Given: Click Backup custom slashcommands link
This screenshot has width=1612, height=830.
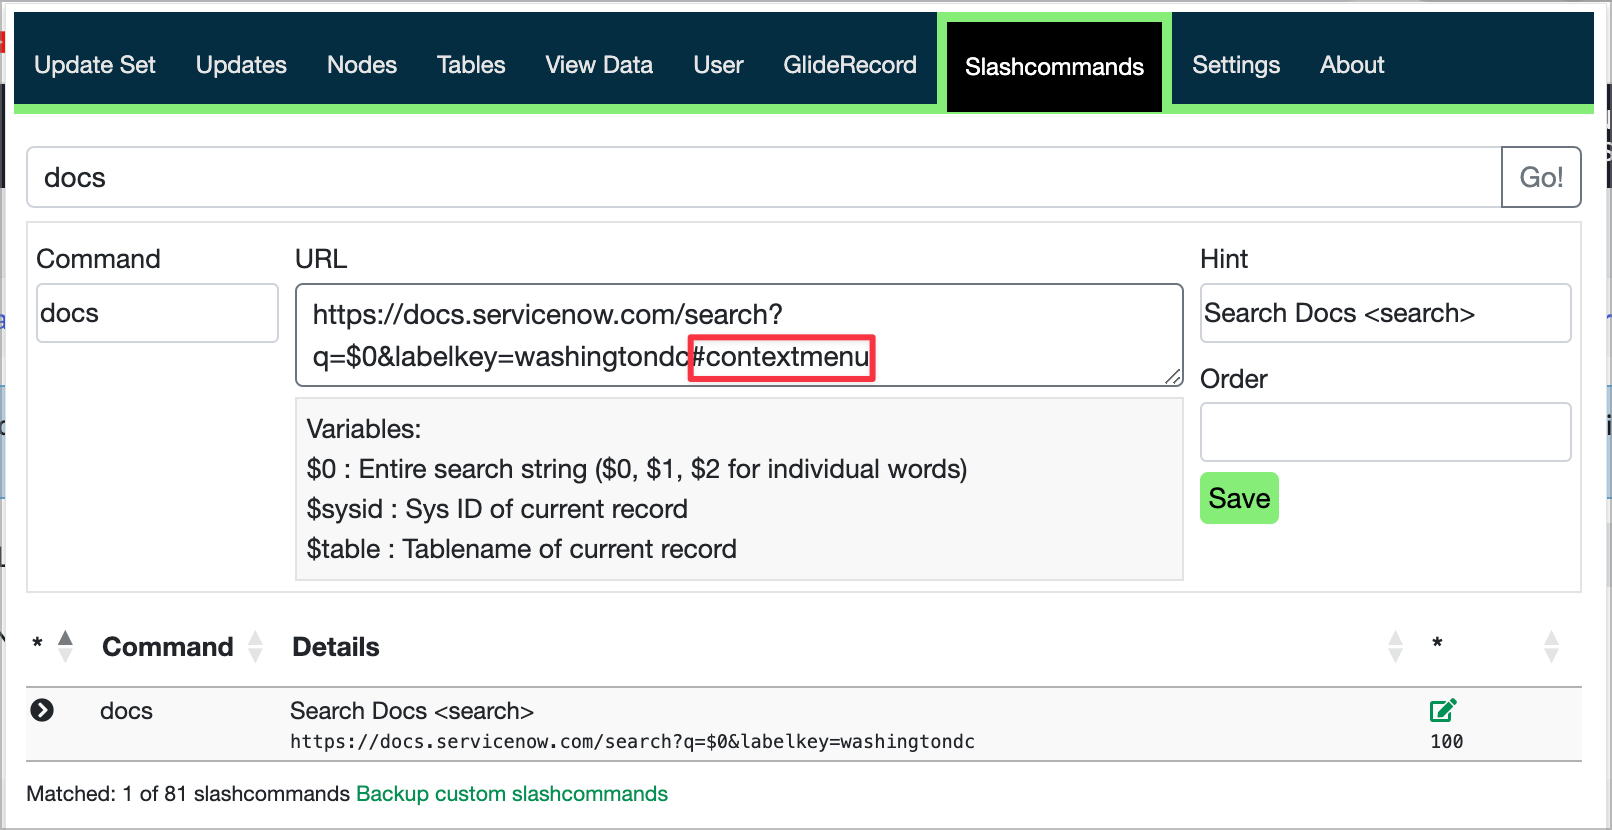Looking at the screenshot, I should coord(512,794).
